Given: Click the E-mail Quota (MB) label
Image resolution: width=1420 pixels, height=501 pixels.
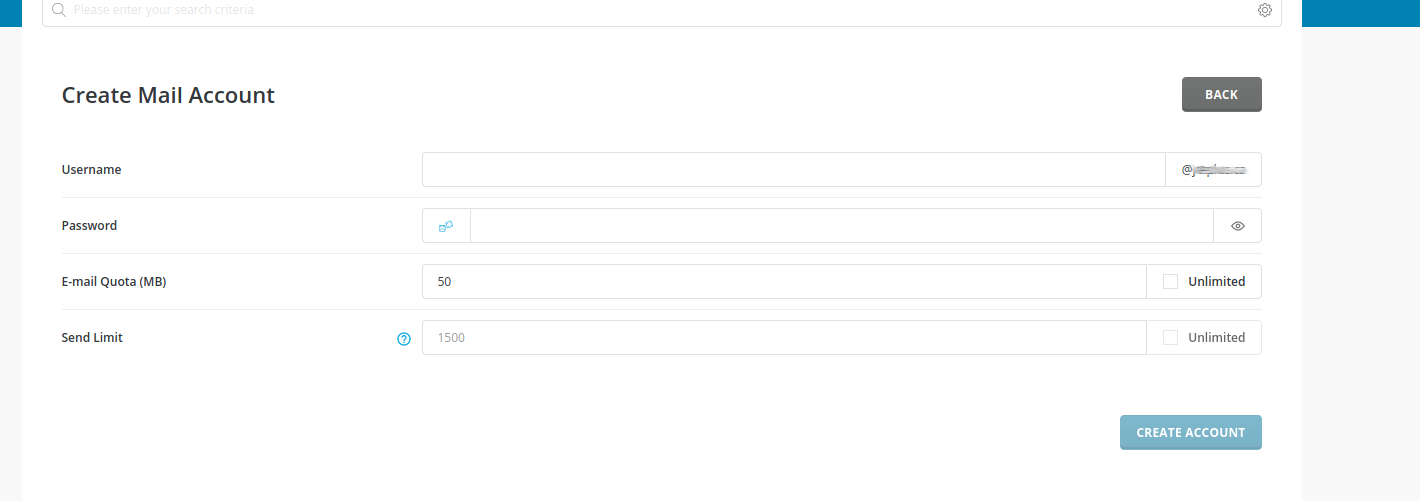Looking at the screenshot, I should tap(114, 282).
